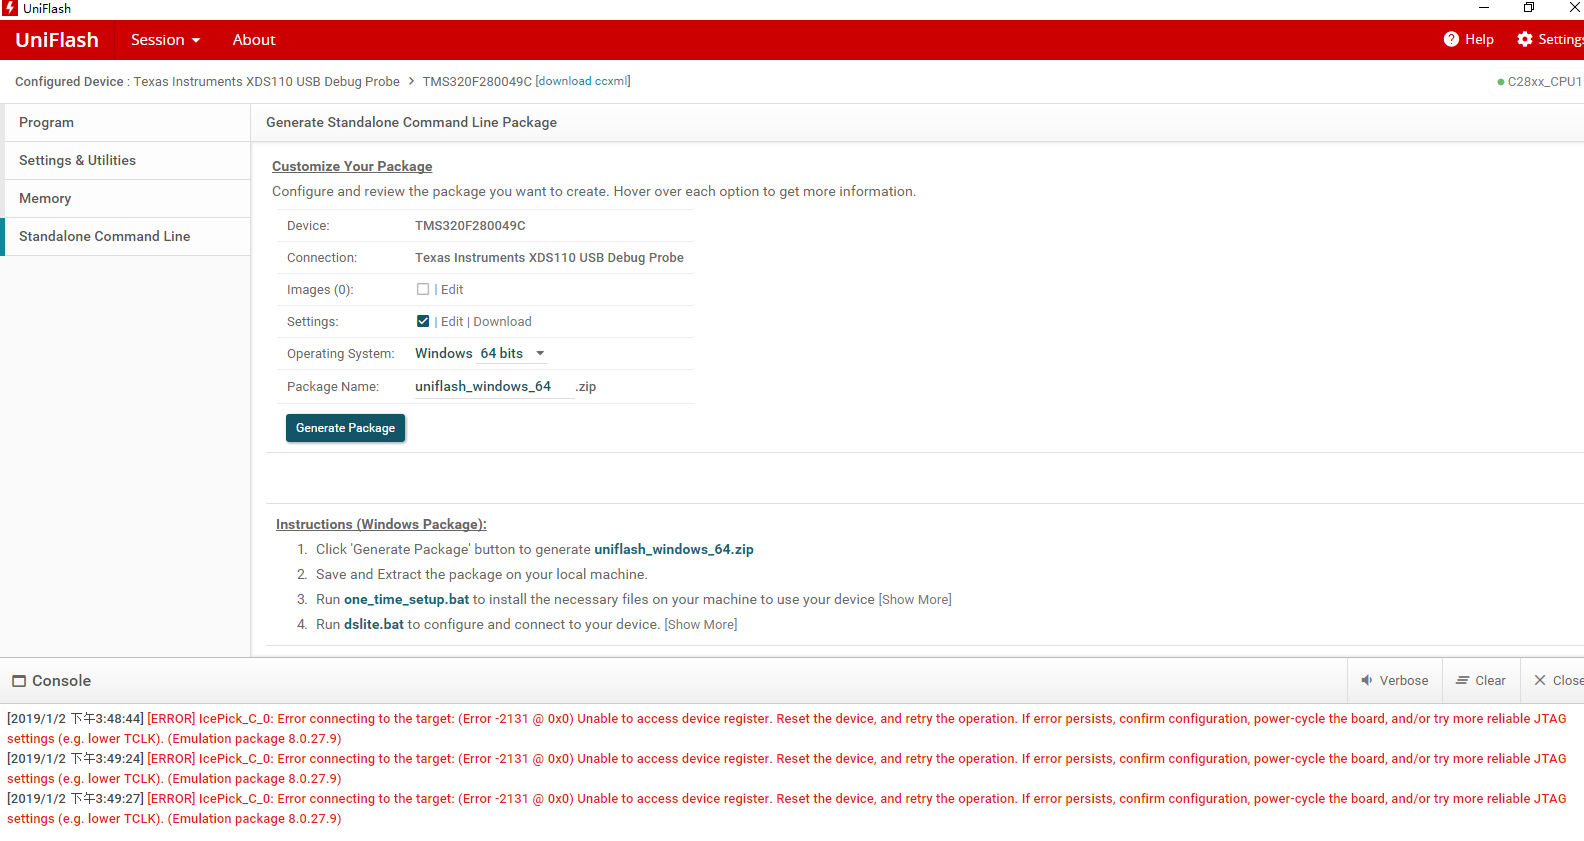Open the About menu
The height and width of the screenshot is (841, 1584).
(x=254, y=40)
